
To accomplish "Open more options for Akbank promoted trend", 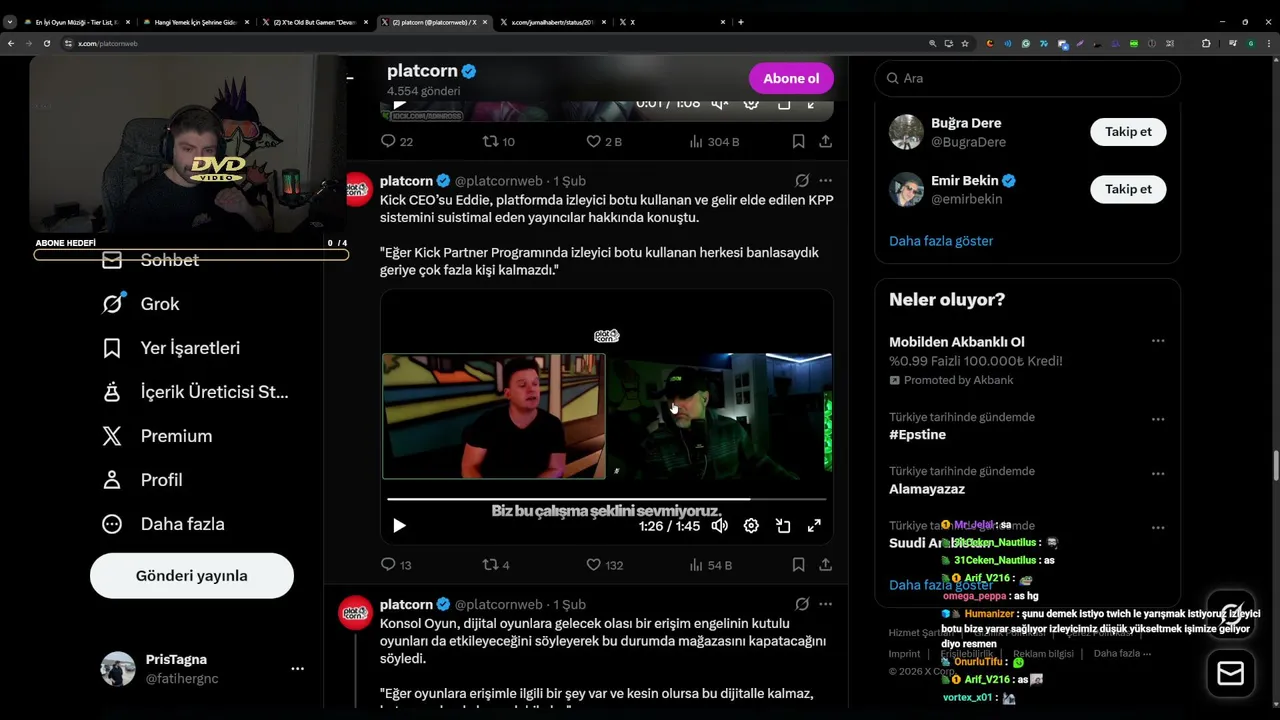I will [x=1158, y=341].
